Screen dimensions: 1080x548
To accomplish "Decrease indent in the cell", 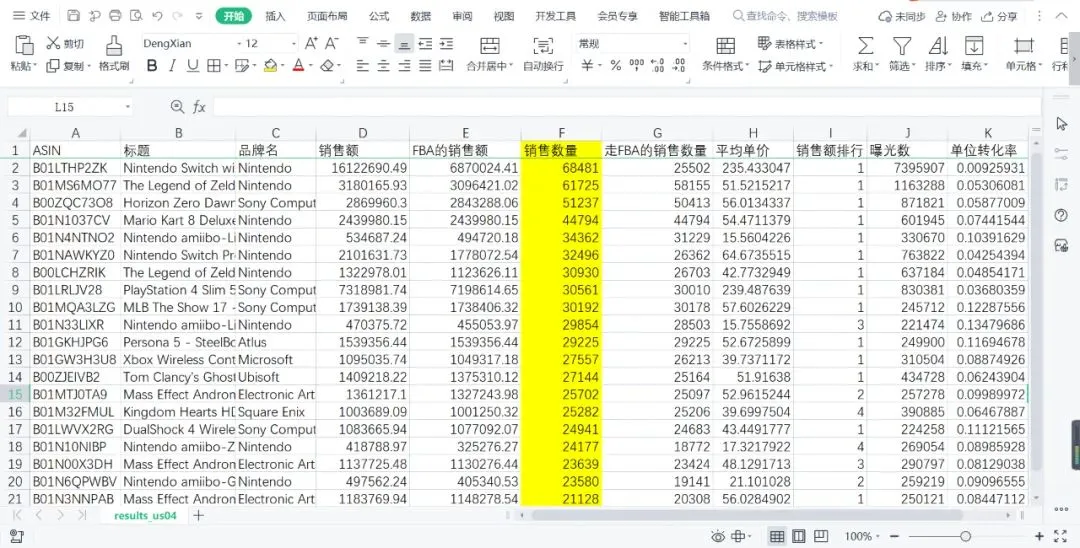I will [426, 43].
